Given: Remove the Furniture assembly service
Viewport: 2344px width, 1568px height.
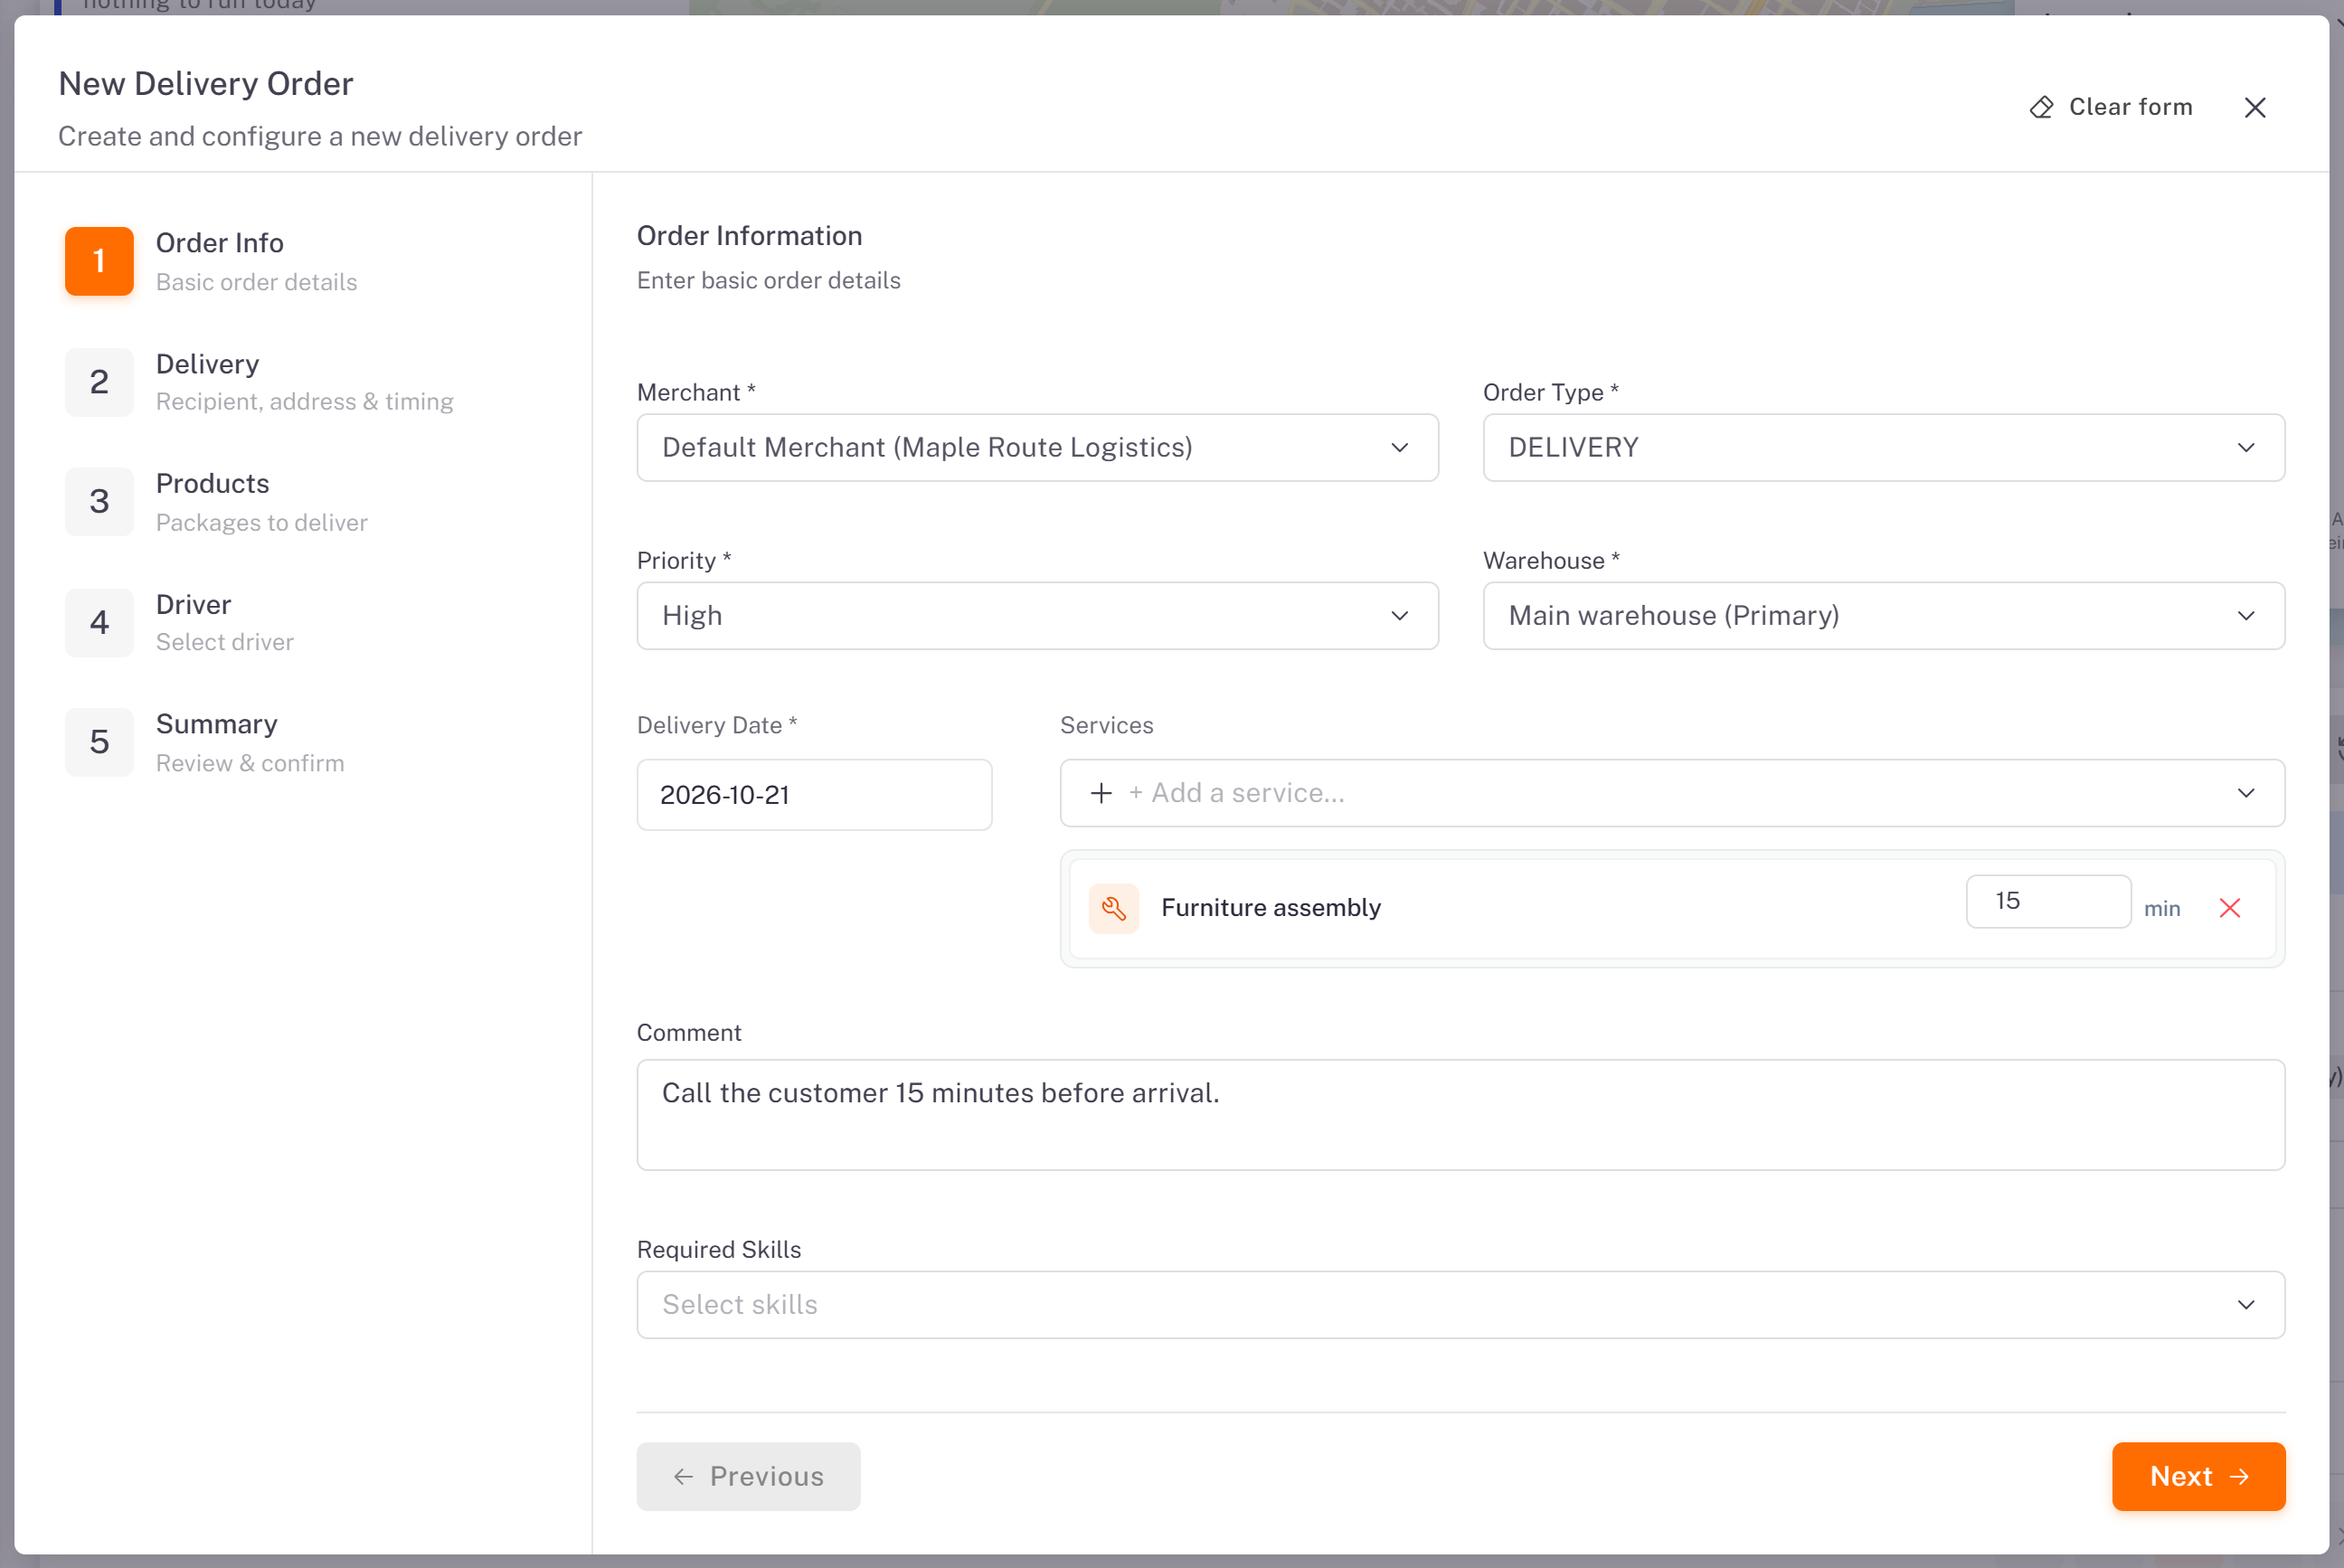Looking at the screenshot, I should [x=2229, y=908].
